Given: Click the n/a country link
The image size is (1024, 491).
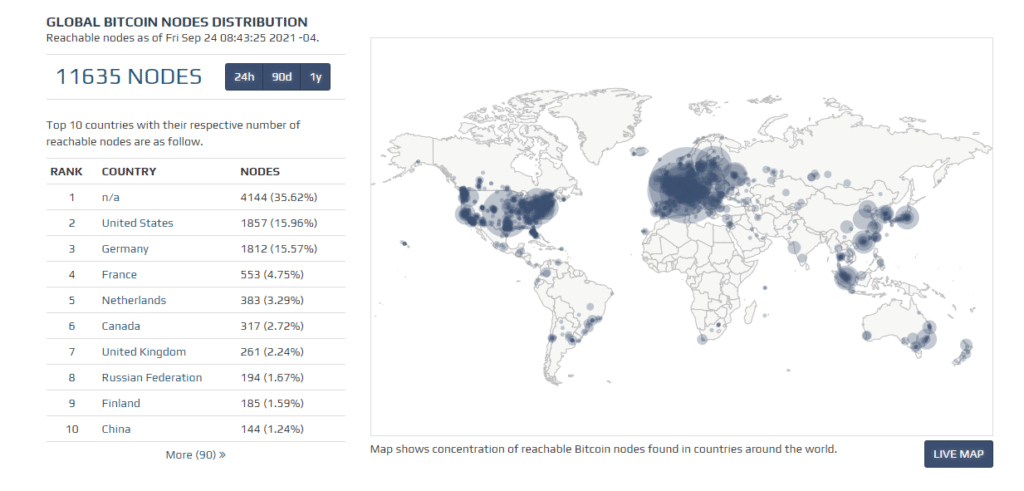Looking at the screenshot, I should pyautogui.click(x=110, y=197).
